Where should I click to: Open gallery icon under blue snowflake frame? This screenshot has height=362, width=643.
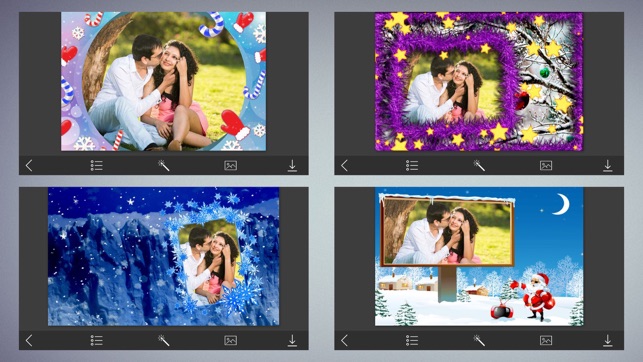coord(231,340)
